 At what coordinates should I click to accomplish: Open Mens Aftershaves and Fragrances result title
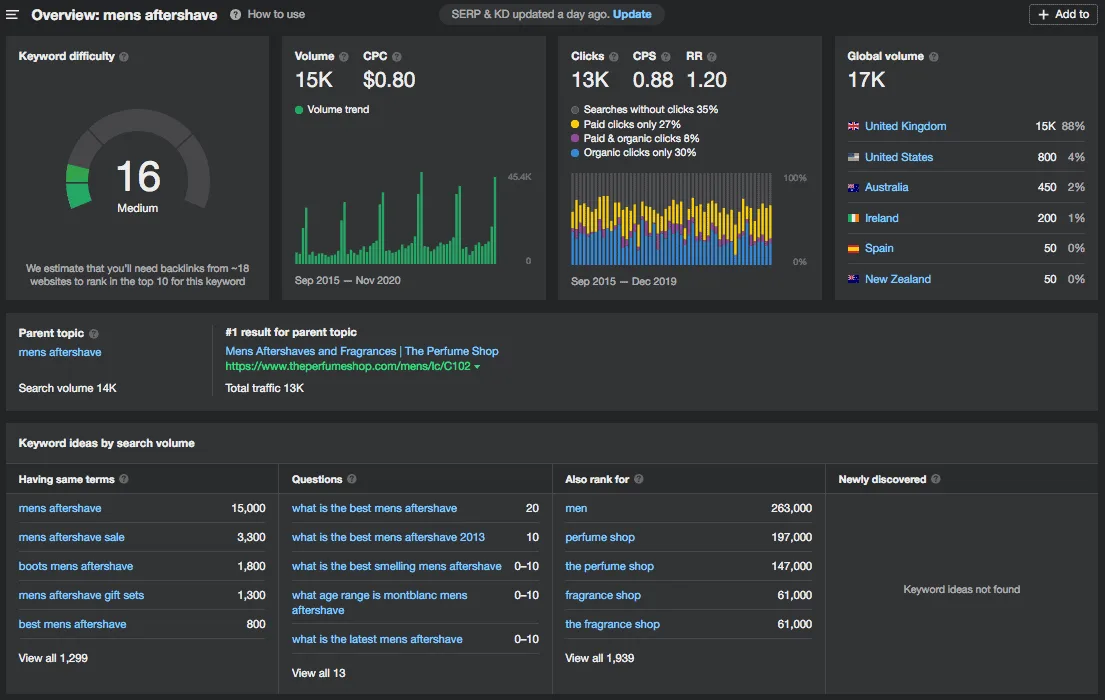tap(362, 351)
